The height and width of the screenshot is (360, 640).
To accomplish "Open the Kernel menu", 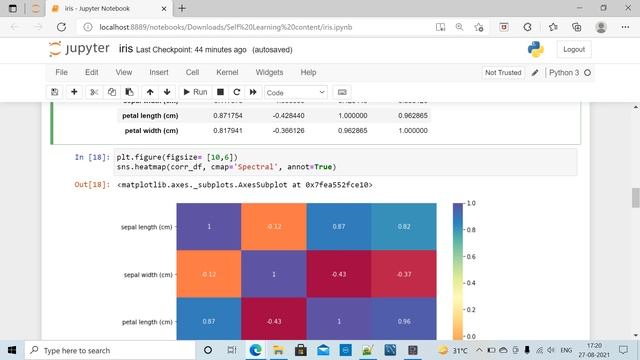I will [x=227, y=72].
